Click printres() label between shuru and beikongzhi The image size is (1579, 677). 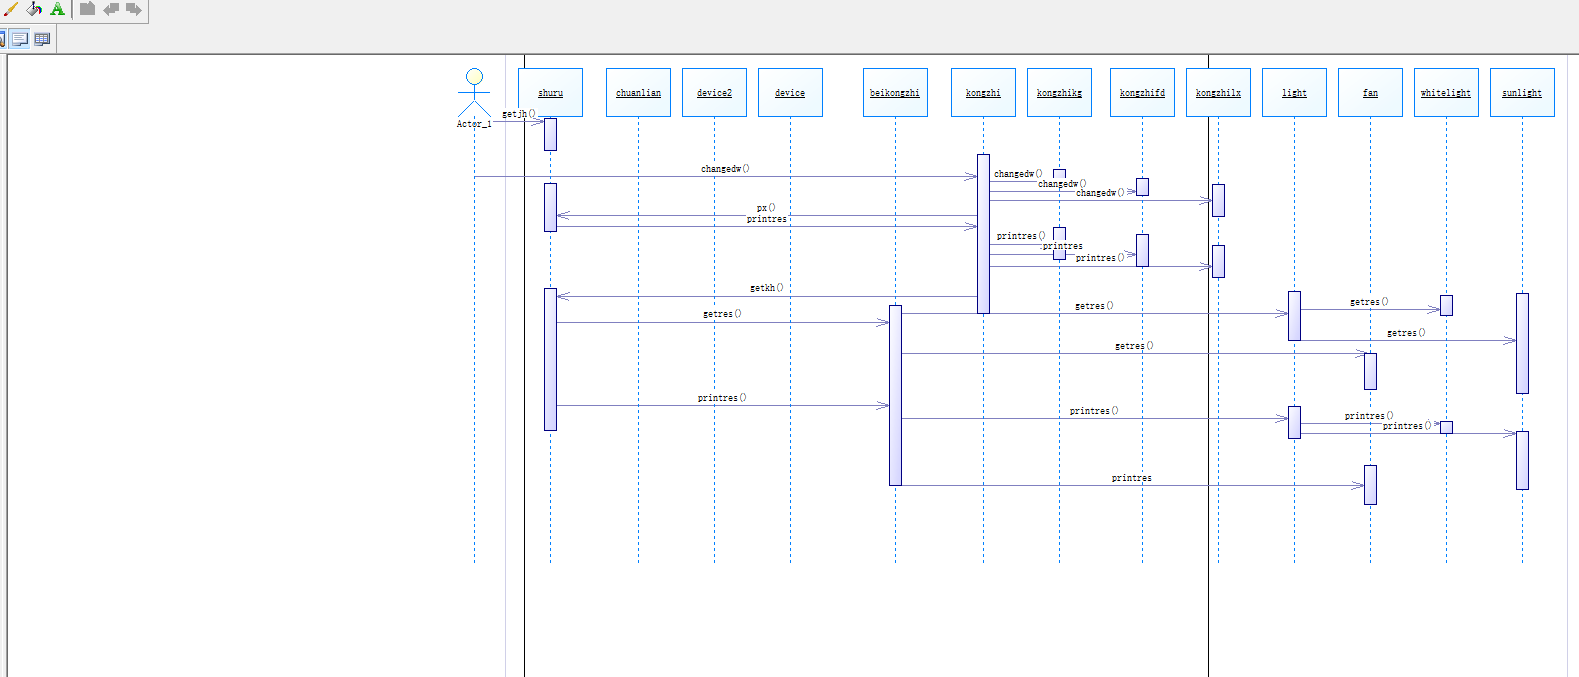722,398
